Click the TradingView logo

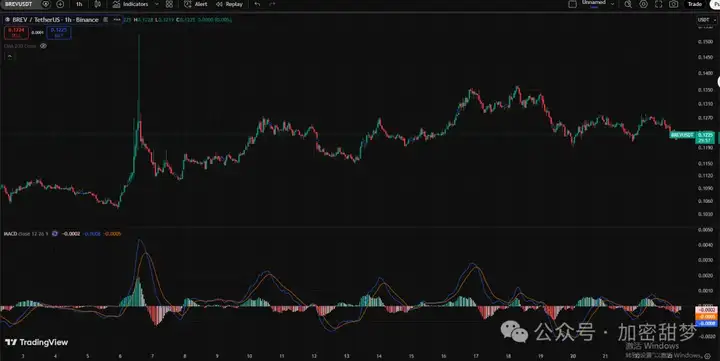tap(37, 342)
